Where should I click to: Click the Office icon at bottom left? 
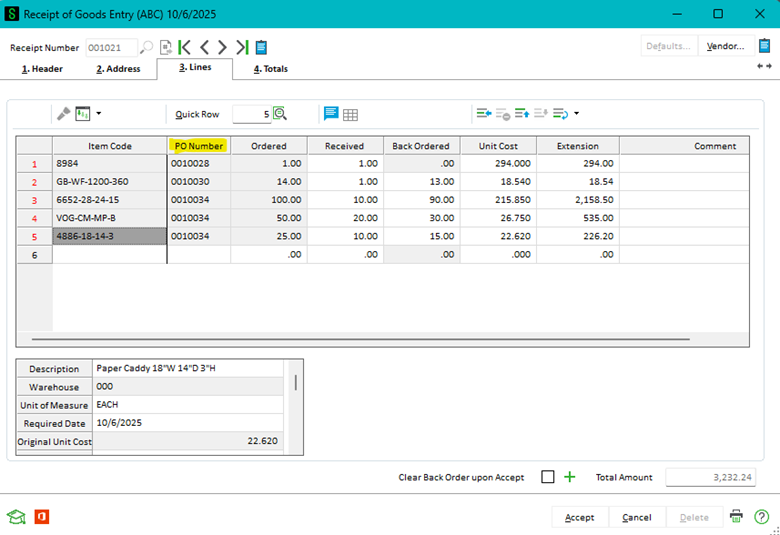pos(41,517)
